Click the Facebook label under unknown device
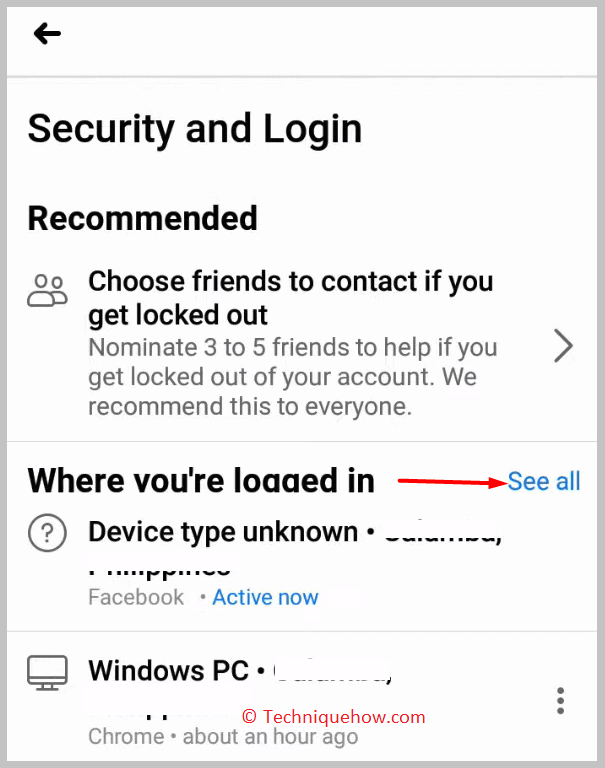The height and width of the screenshot is (768, 605). [136, 597]
